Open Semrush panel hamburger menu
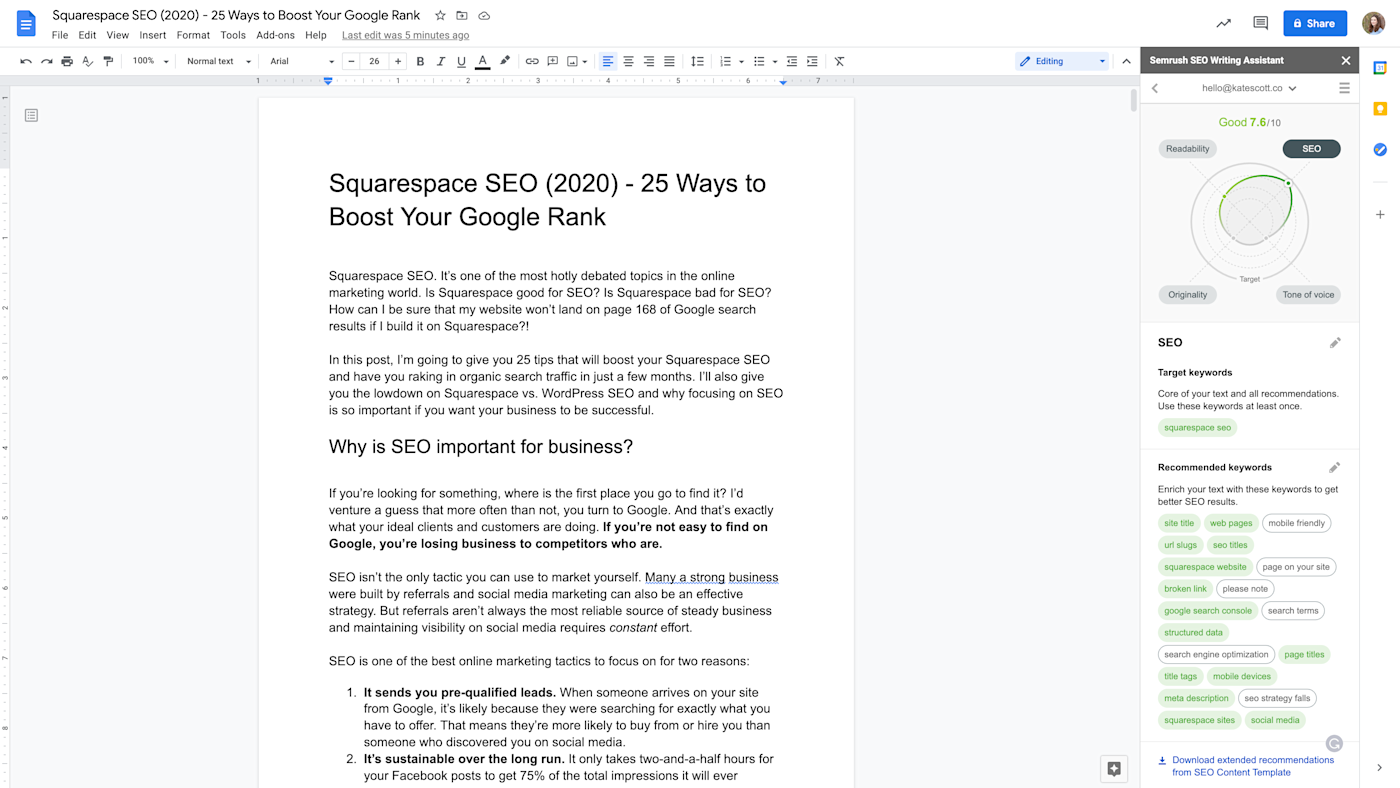This screenshot has height=788, width=1400. (1344, 88)
